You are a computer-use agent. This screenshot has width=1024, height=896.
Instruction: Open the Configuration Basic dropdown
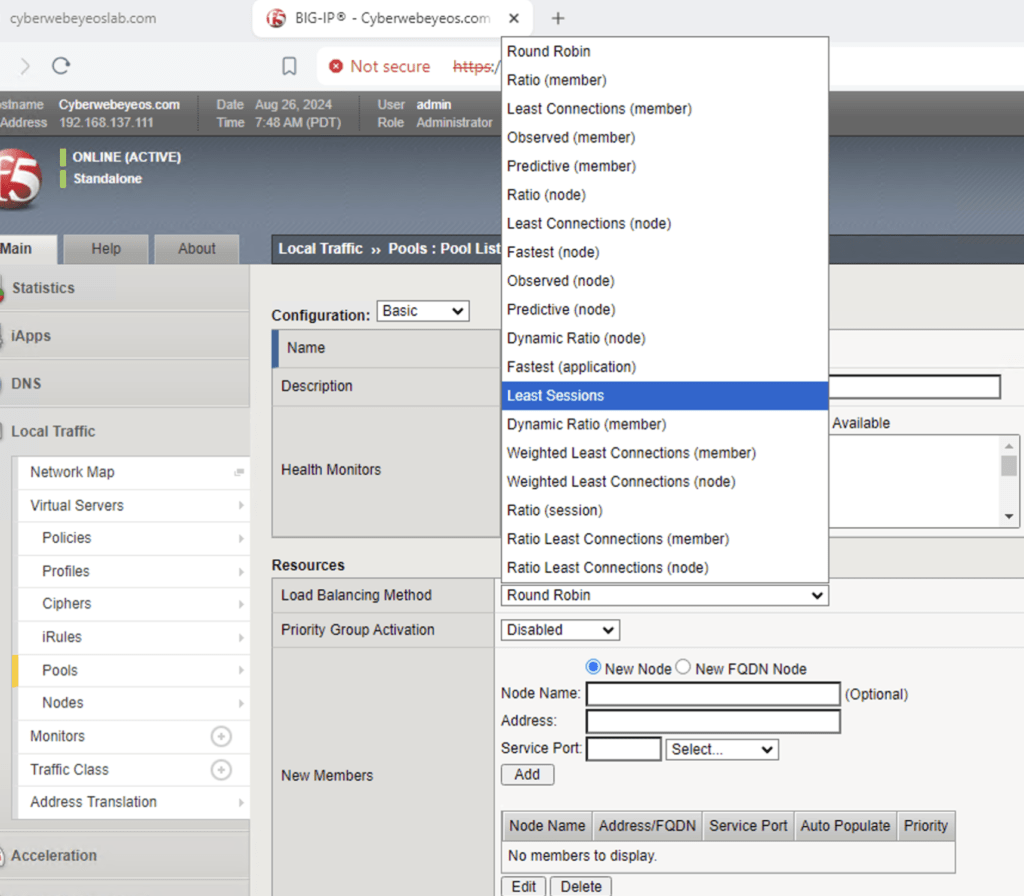(423, 311)
